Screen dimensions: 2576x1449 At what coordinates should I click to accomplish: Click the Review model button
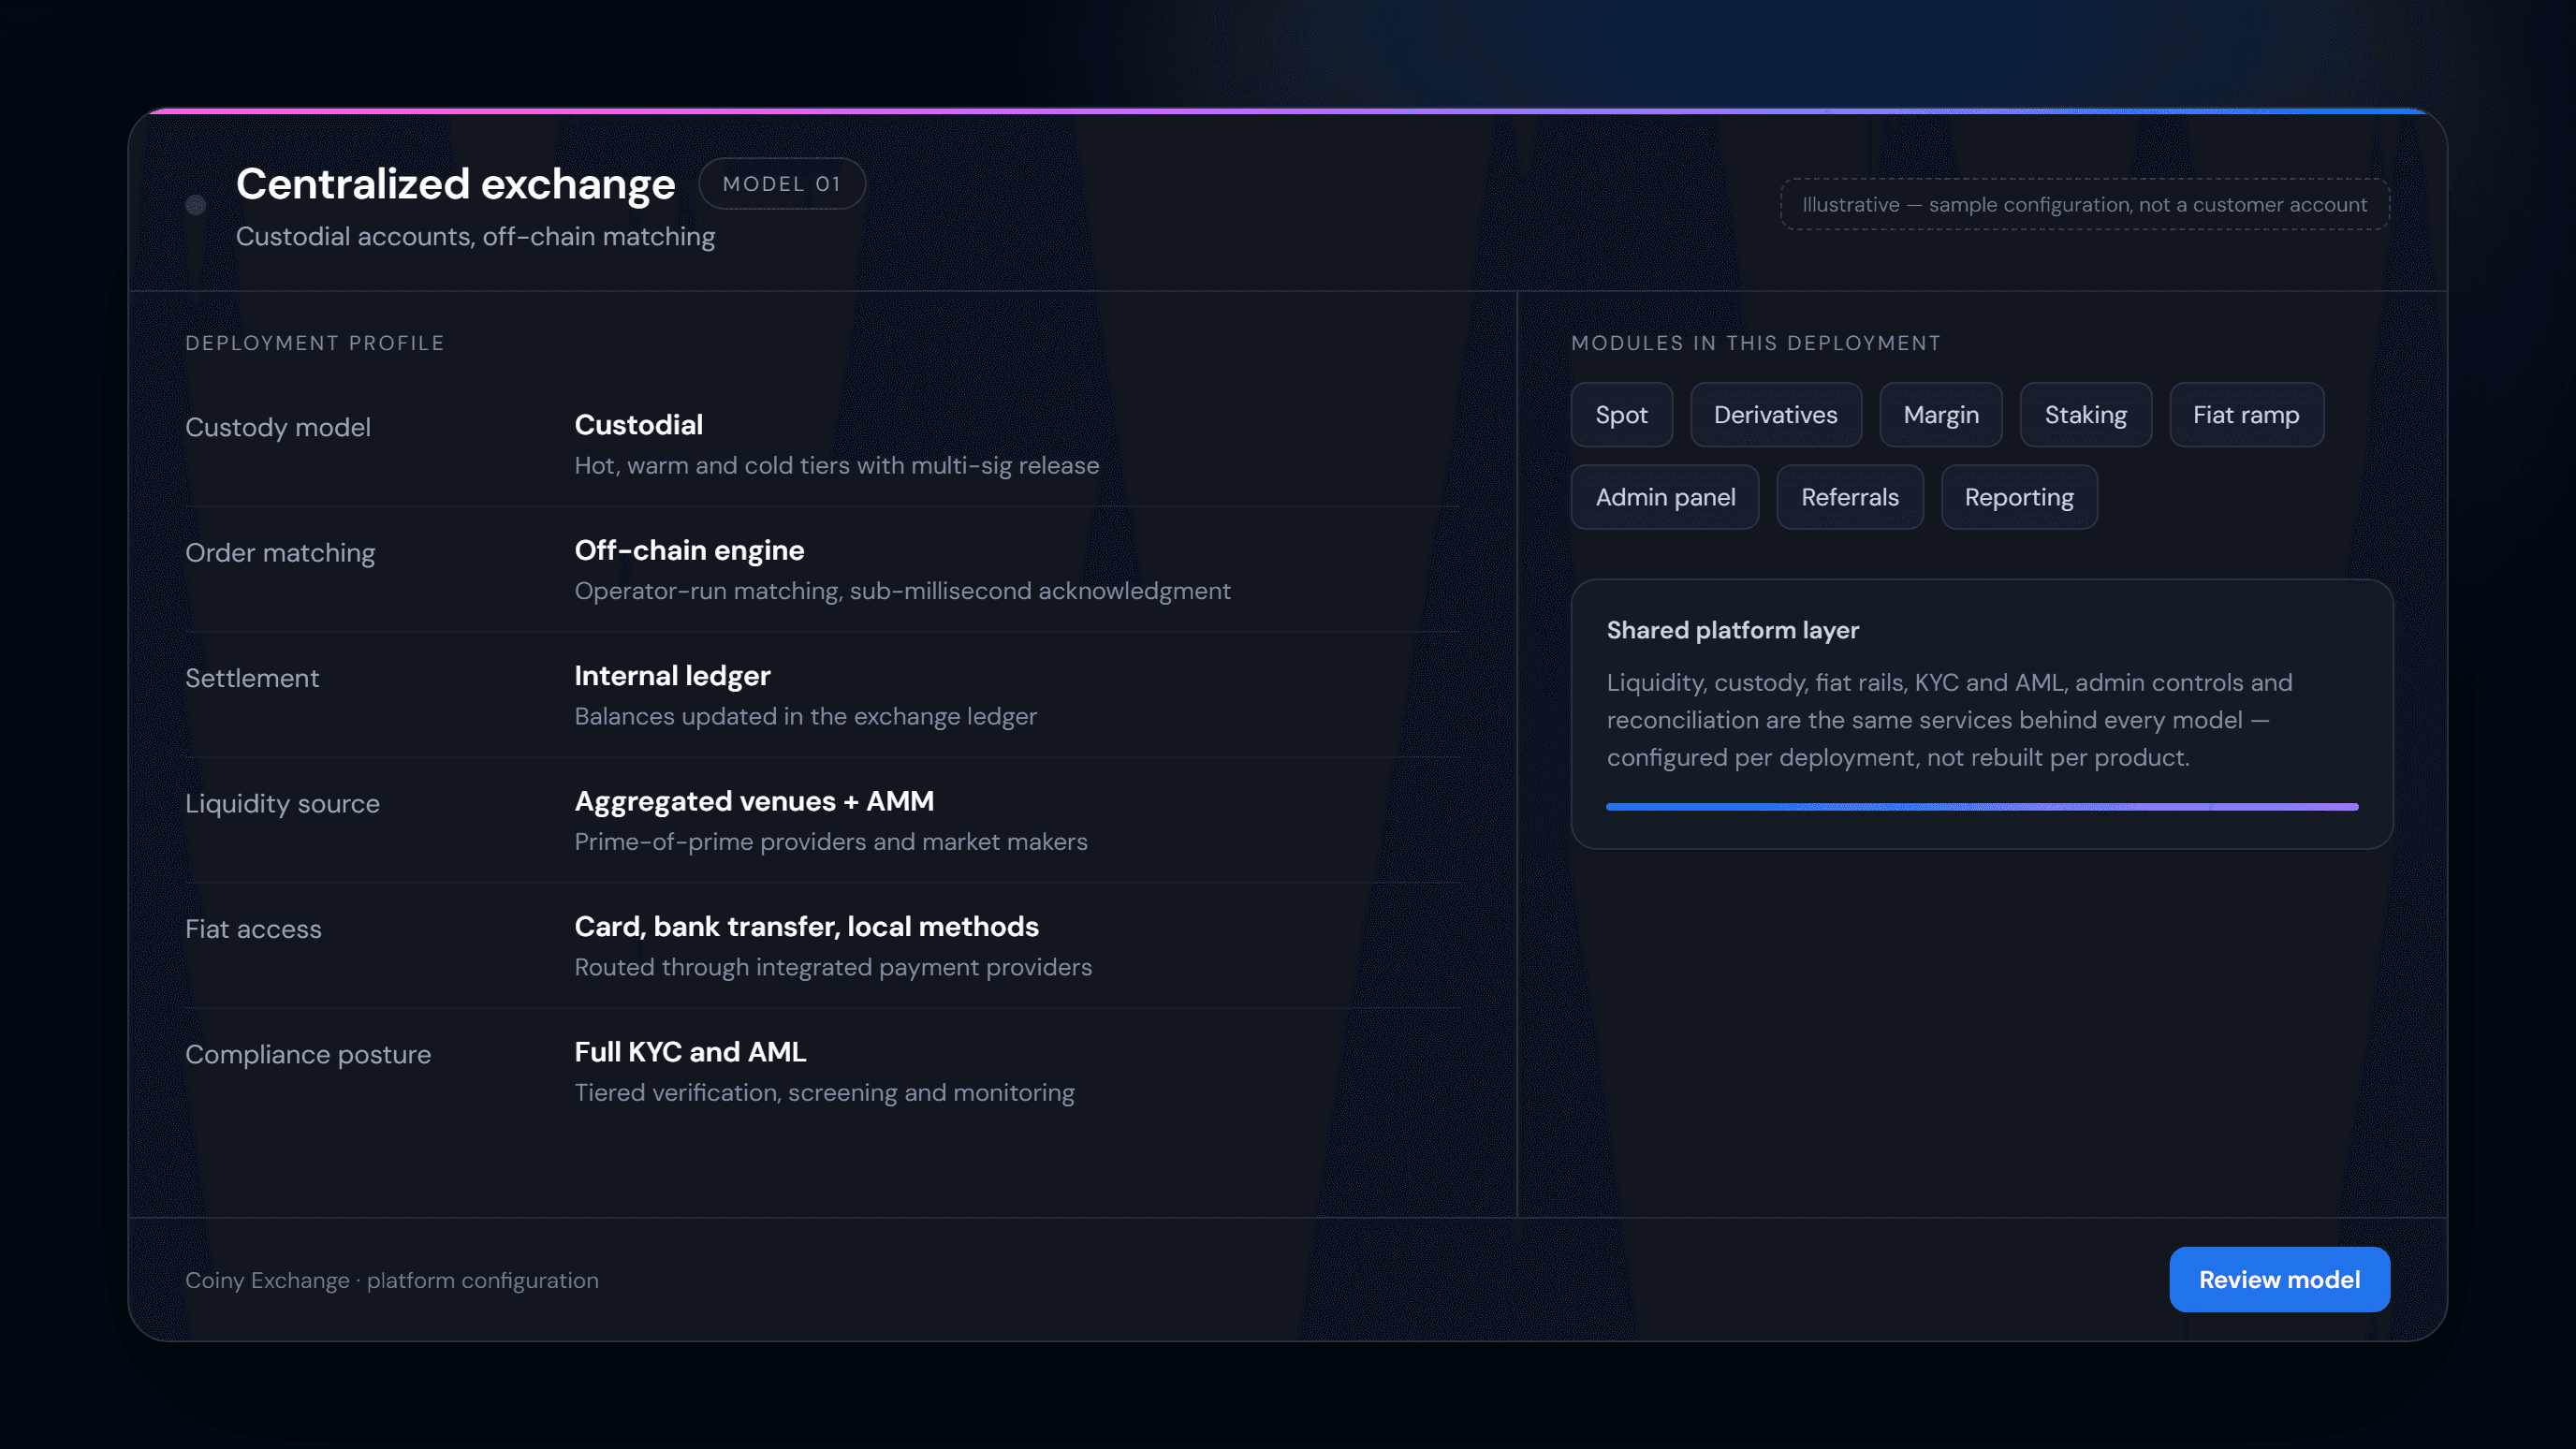(x=2279, y=1279)
